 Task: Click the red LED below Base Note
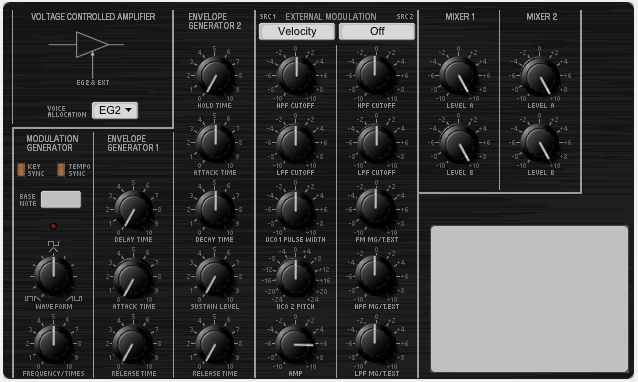point(53,227)
